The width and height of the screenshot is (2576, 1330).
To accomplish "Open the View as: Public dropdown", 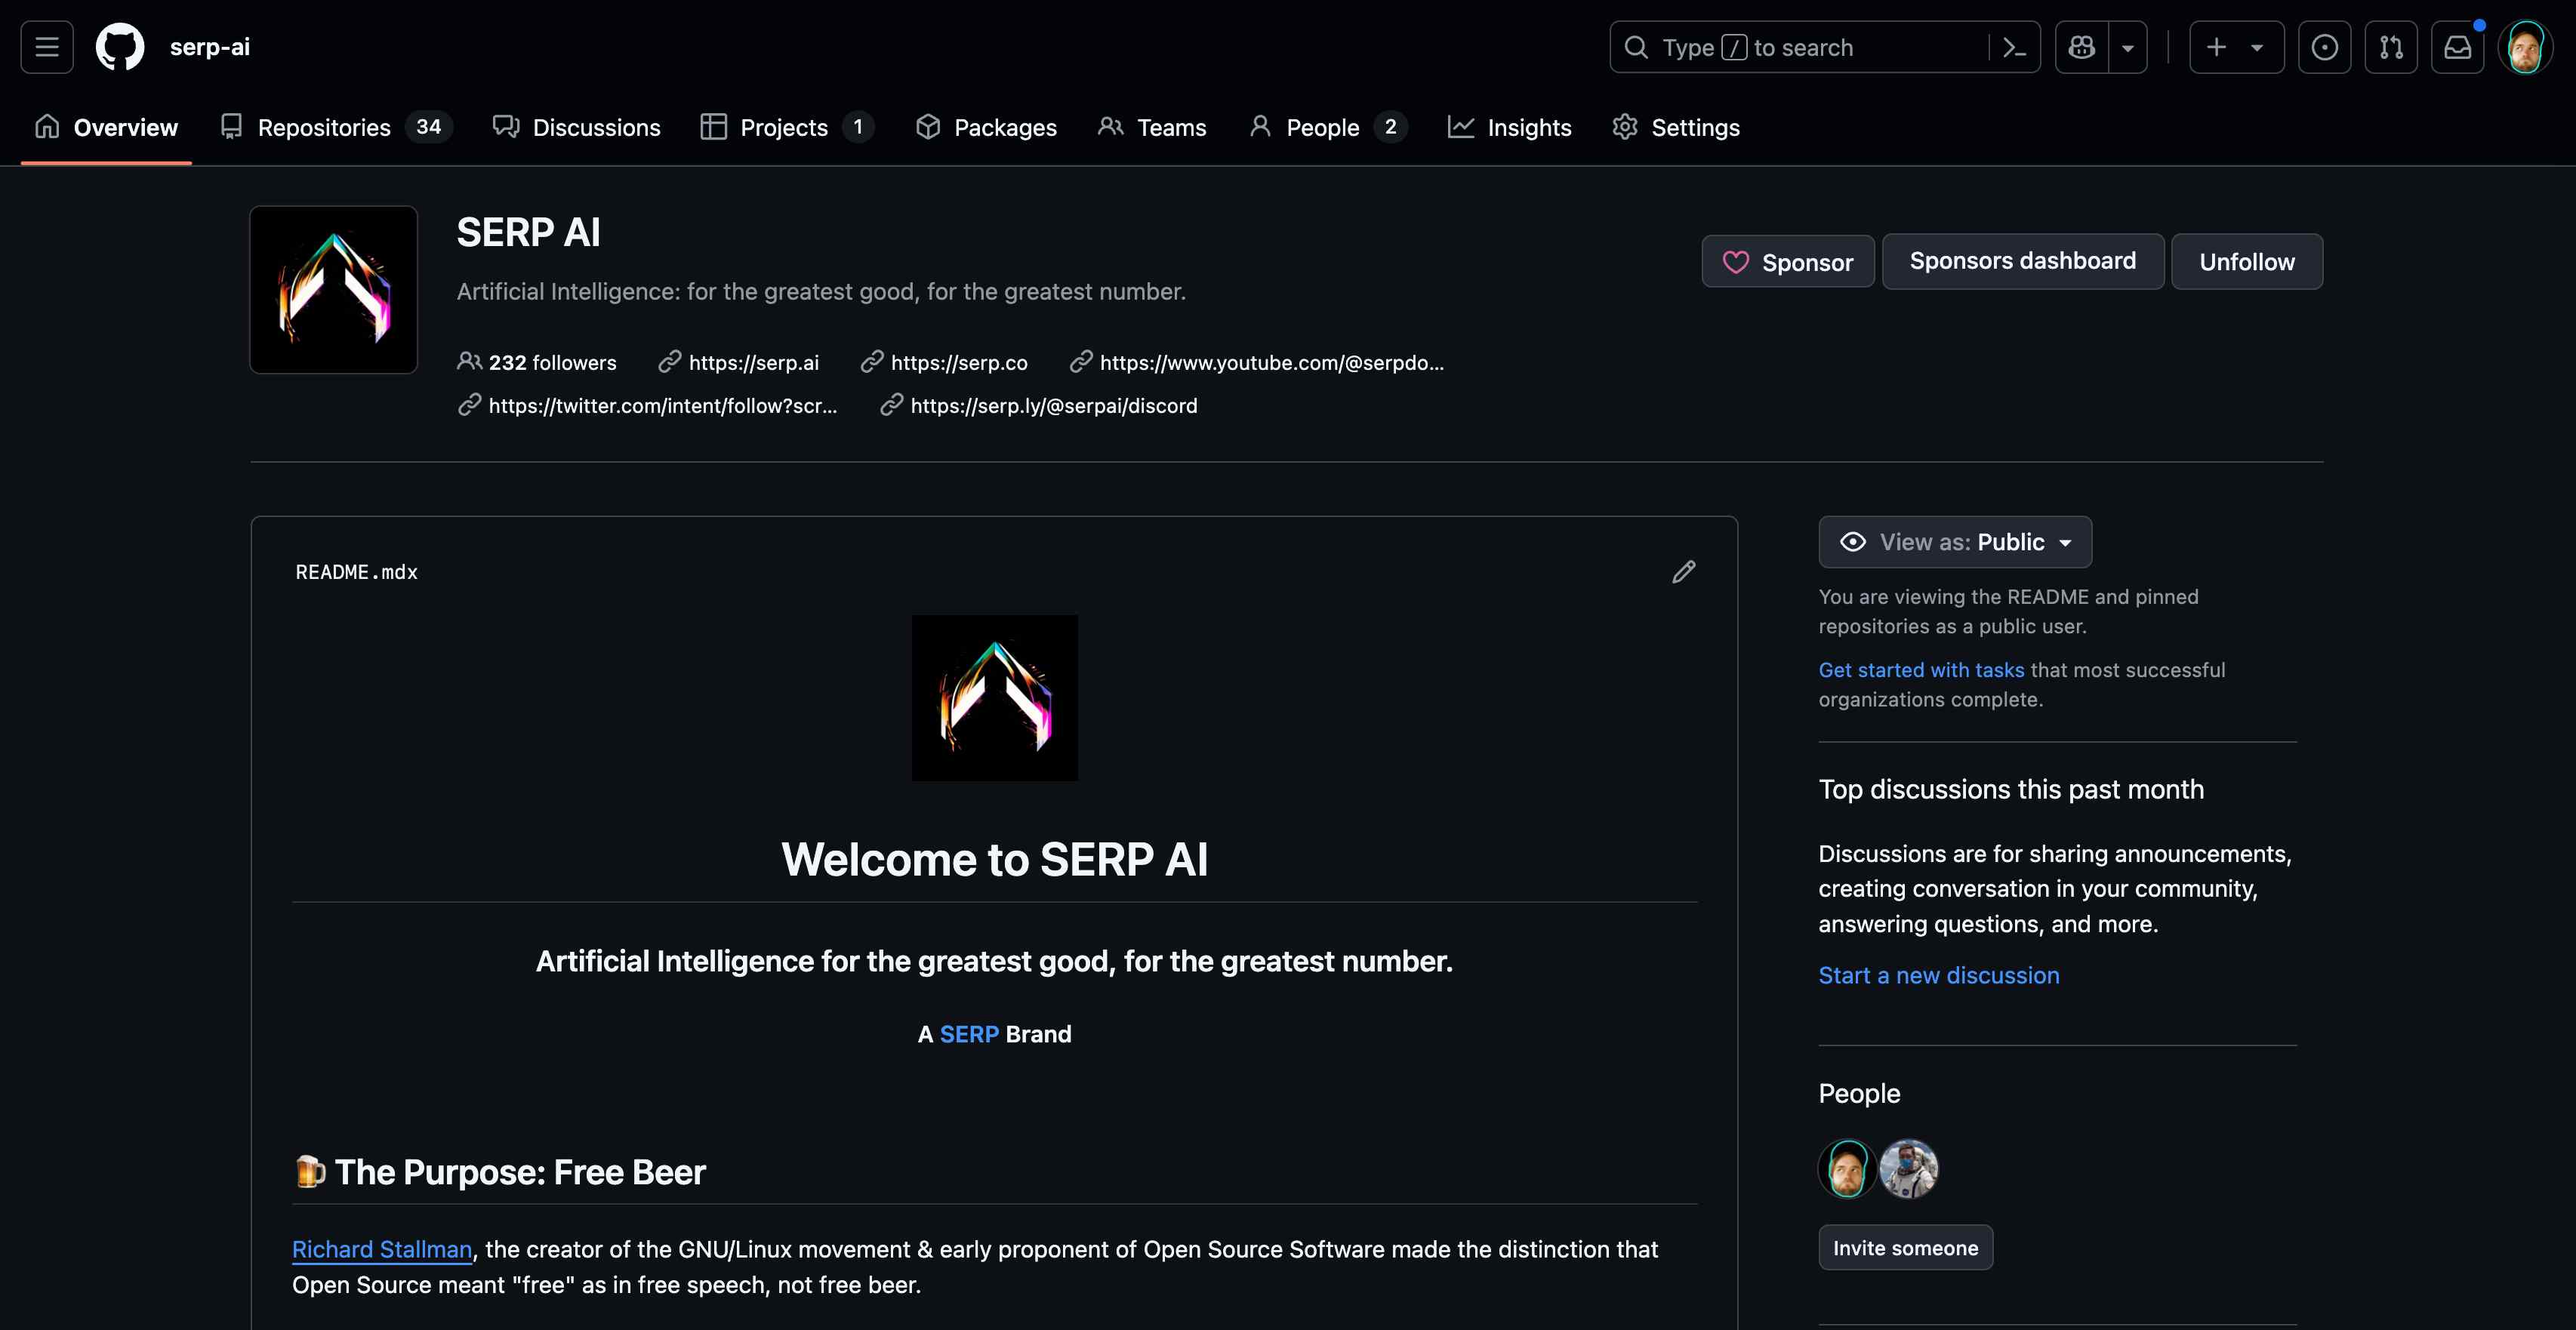I will (1955, 542).
